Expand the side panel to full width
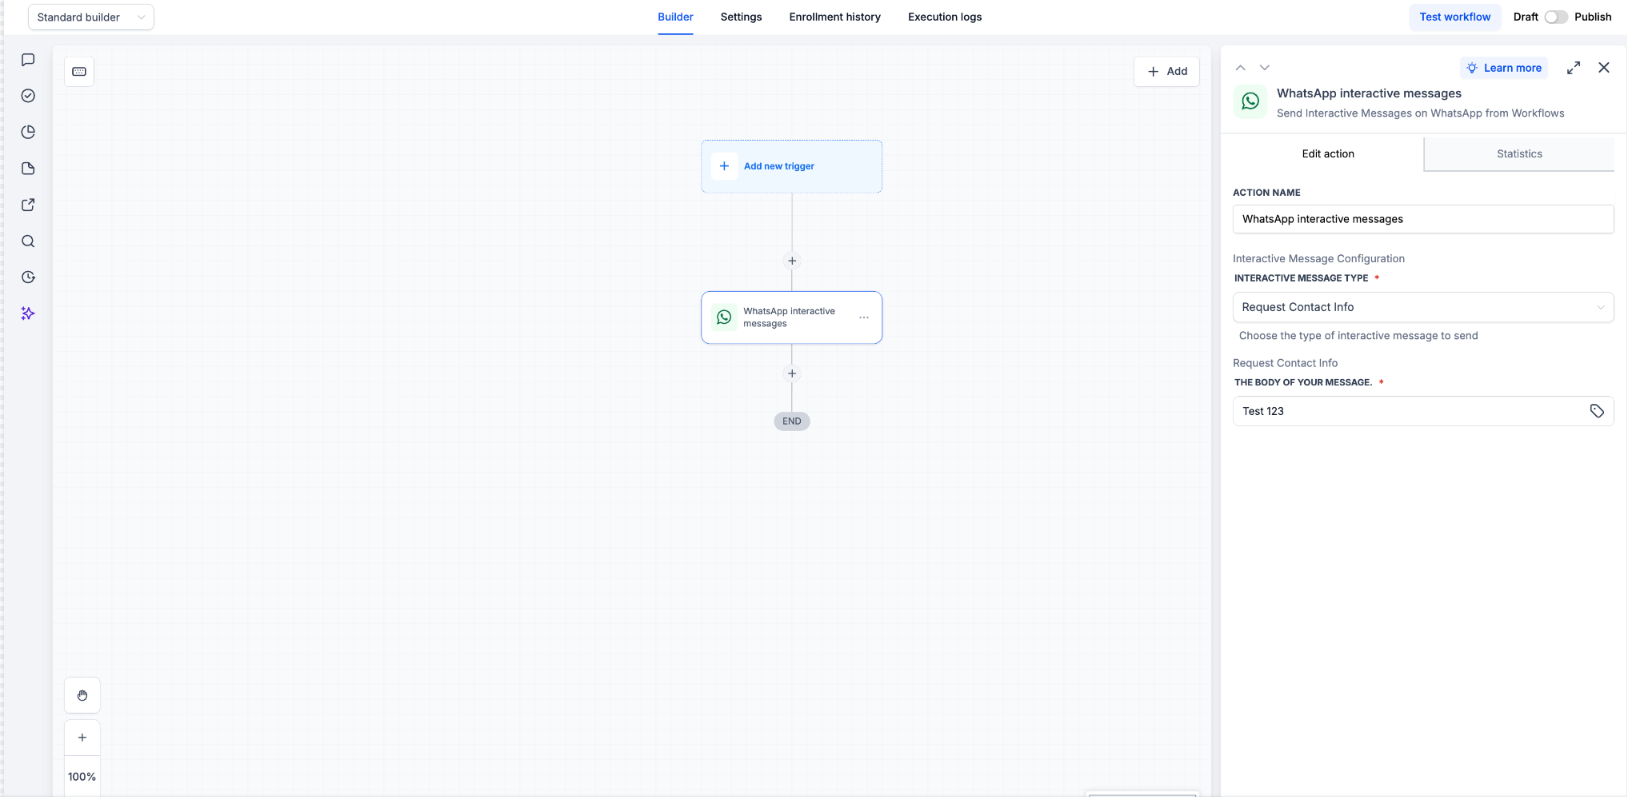The width and height of the screenshot is (1627, 800). click(1573, 68)
